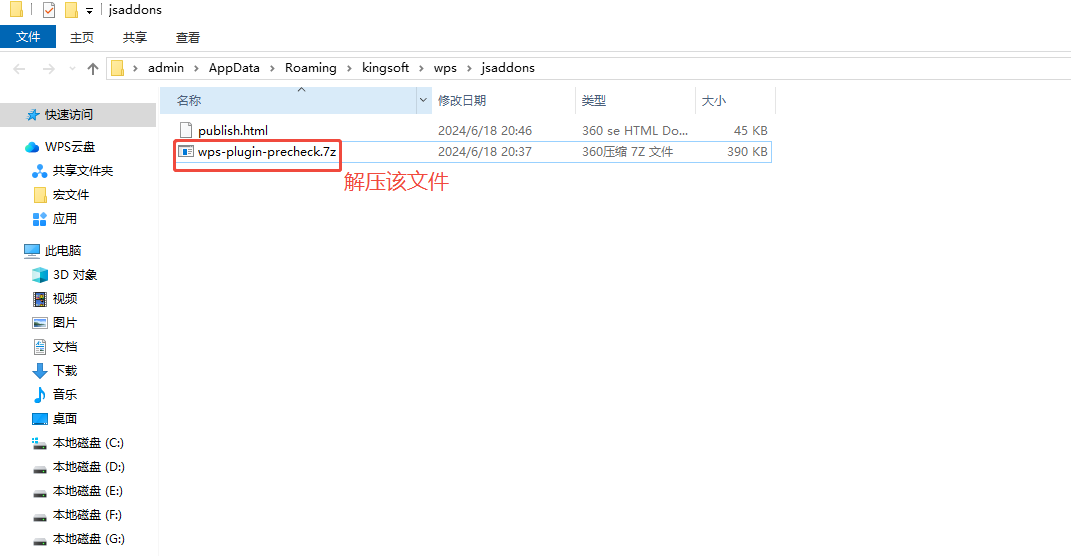Open the 名称 column filter dropdown
The width and height of the screenshot is (1071, 556).
pos(423,100)
